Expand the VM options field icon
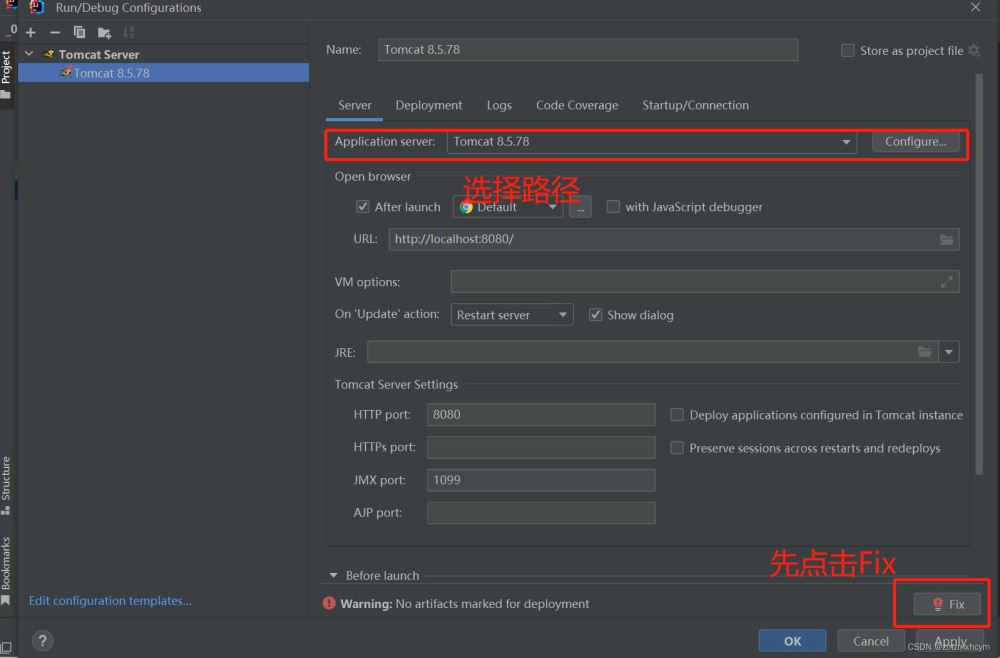 946,281
